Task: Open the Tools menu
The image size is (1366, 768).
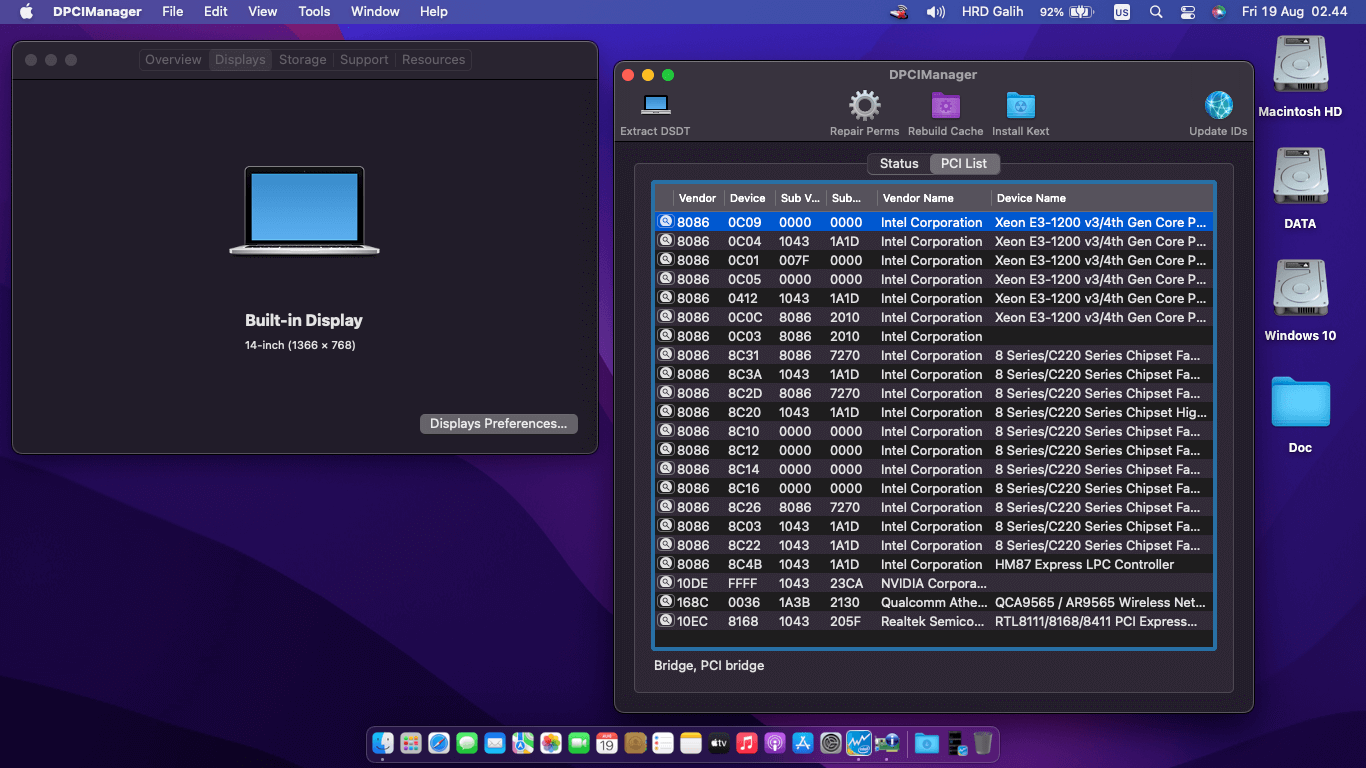Action: (x=314, y=12)
